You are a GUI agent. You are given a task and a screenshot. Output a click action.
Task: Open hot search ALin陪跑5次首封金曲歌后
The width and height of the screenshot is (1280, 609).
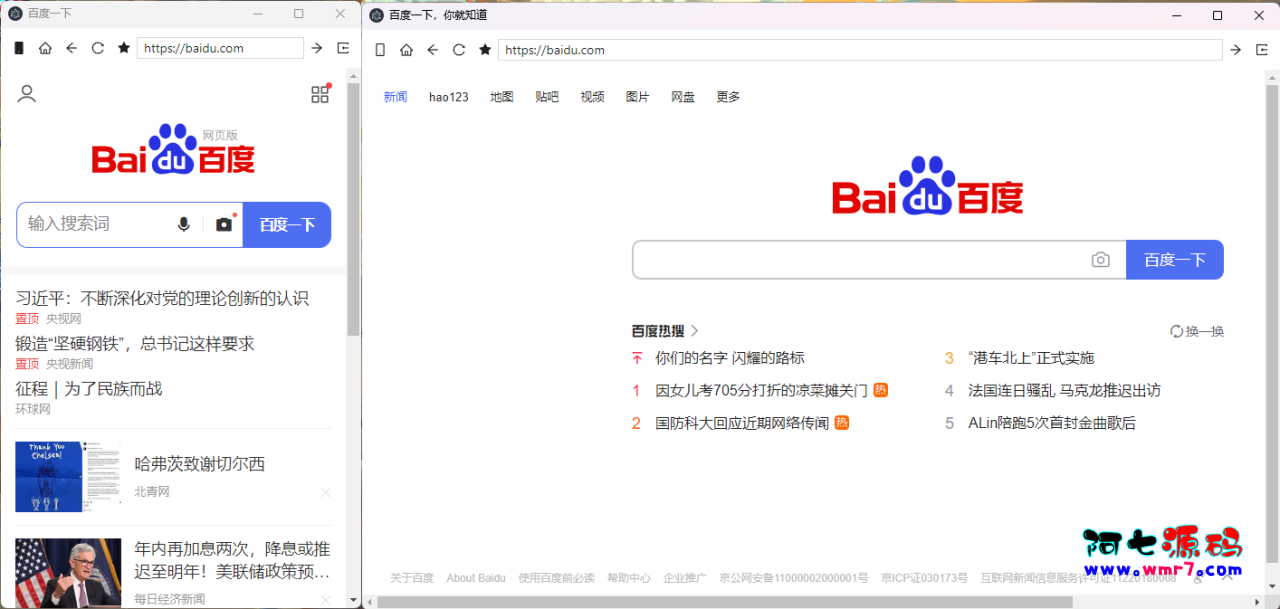[1052, 423]
